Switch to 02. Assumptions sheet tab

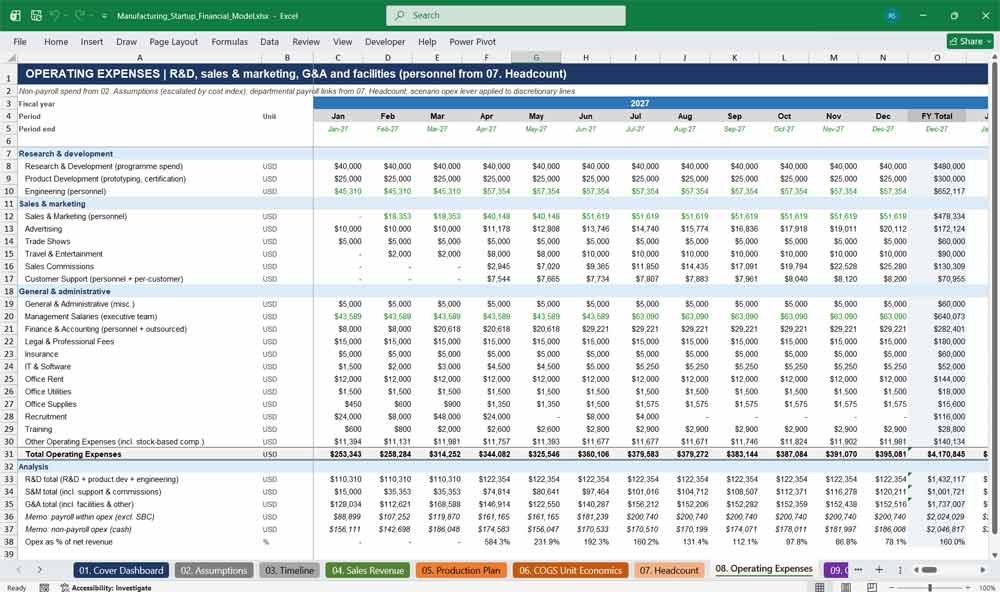click(x=214, y=570)
